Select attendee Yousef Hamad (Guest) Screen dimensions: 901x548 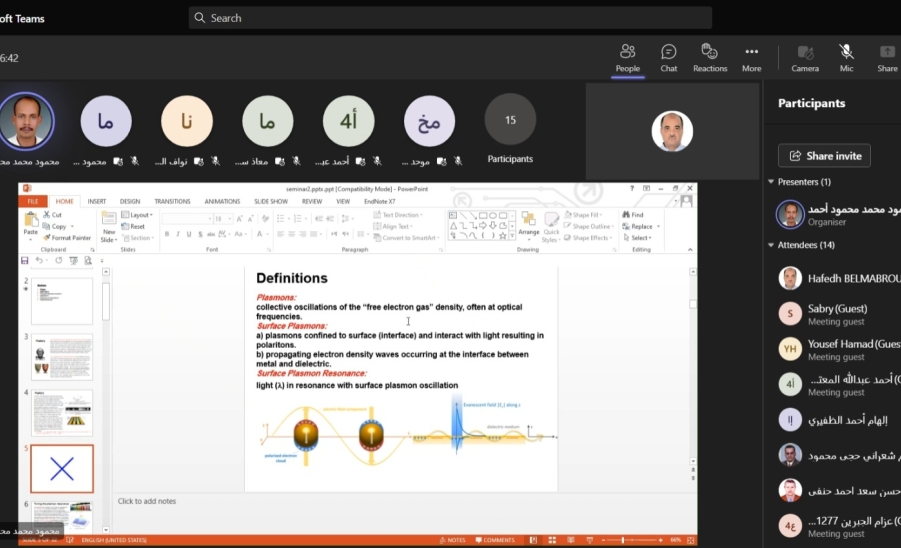point(839,349)
